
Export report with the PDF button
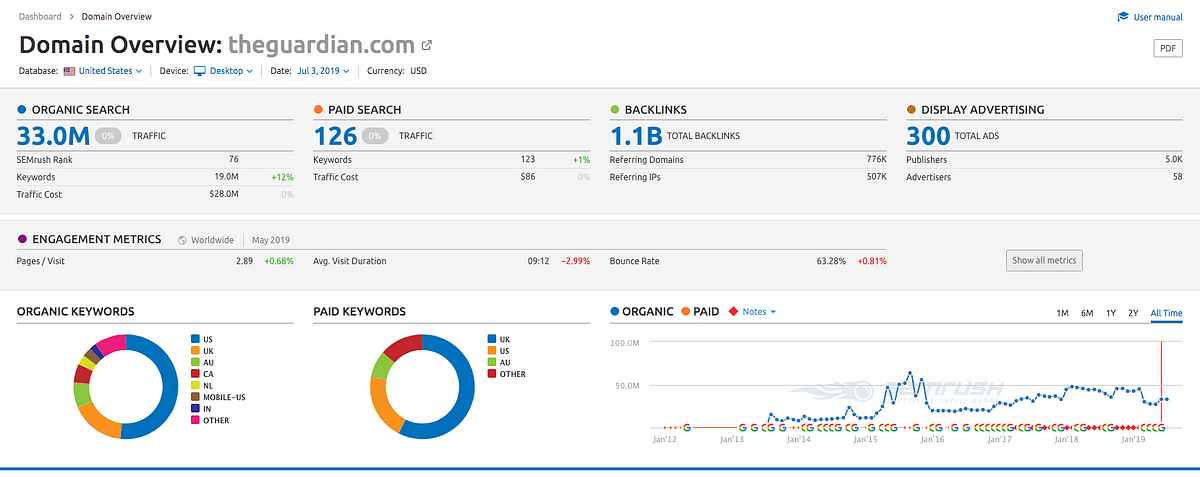[x=1168, y=48]
